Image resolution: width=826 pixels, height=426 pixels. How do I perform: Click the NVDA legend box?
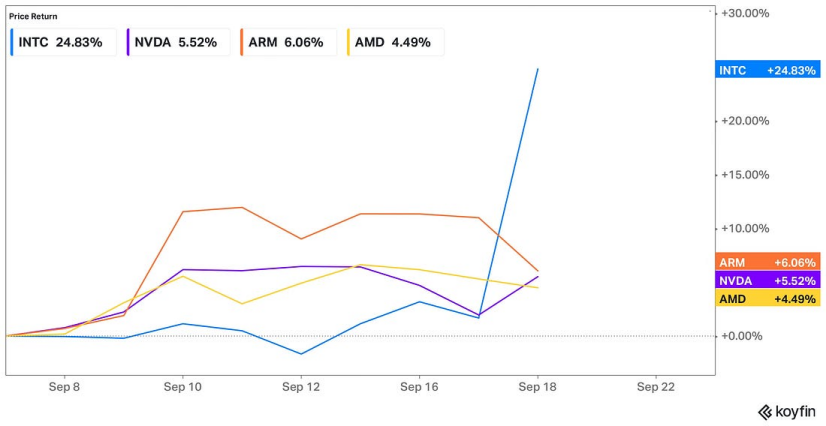point(175,42)
